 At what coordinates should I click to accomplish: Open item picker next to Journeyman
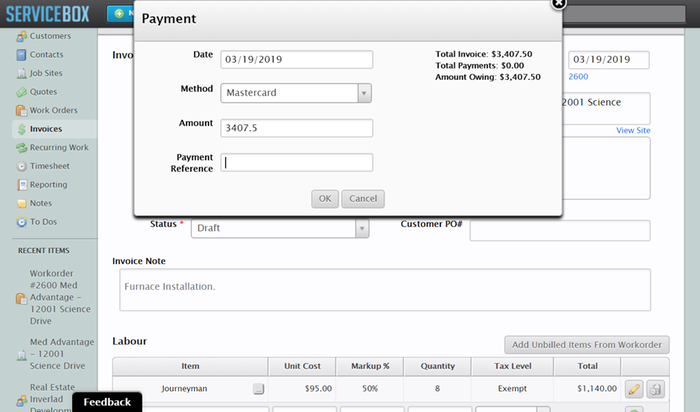[x=258, y=389]
